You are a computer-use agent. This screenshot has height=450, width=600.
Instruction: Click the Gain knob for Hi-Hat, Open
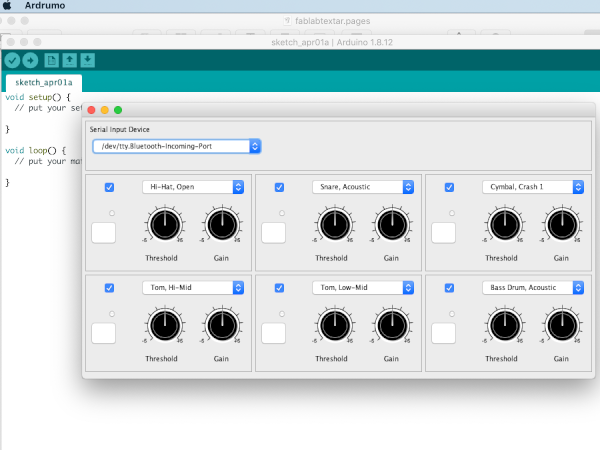[222, 225]
